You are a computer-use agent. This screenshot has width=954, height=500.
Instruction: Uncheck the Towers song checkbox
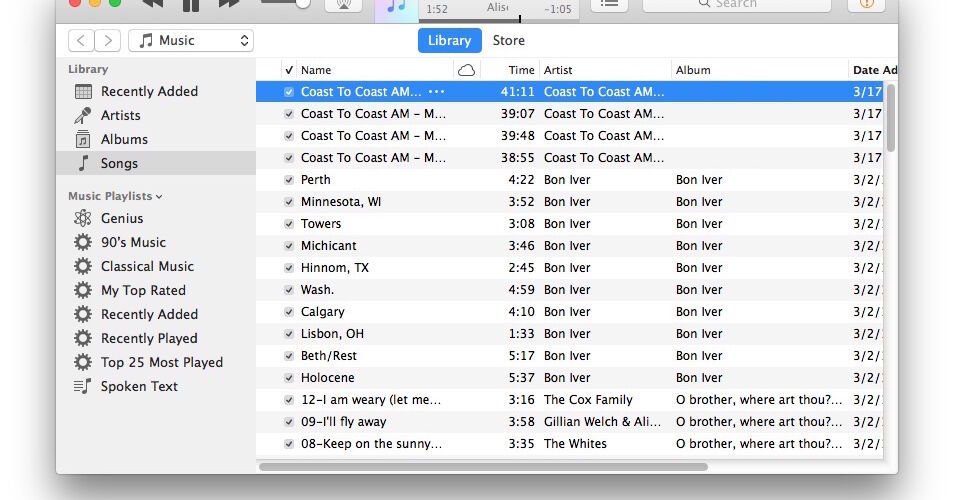point(289,224)
